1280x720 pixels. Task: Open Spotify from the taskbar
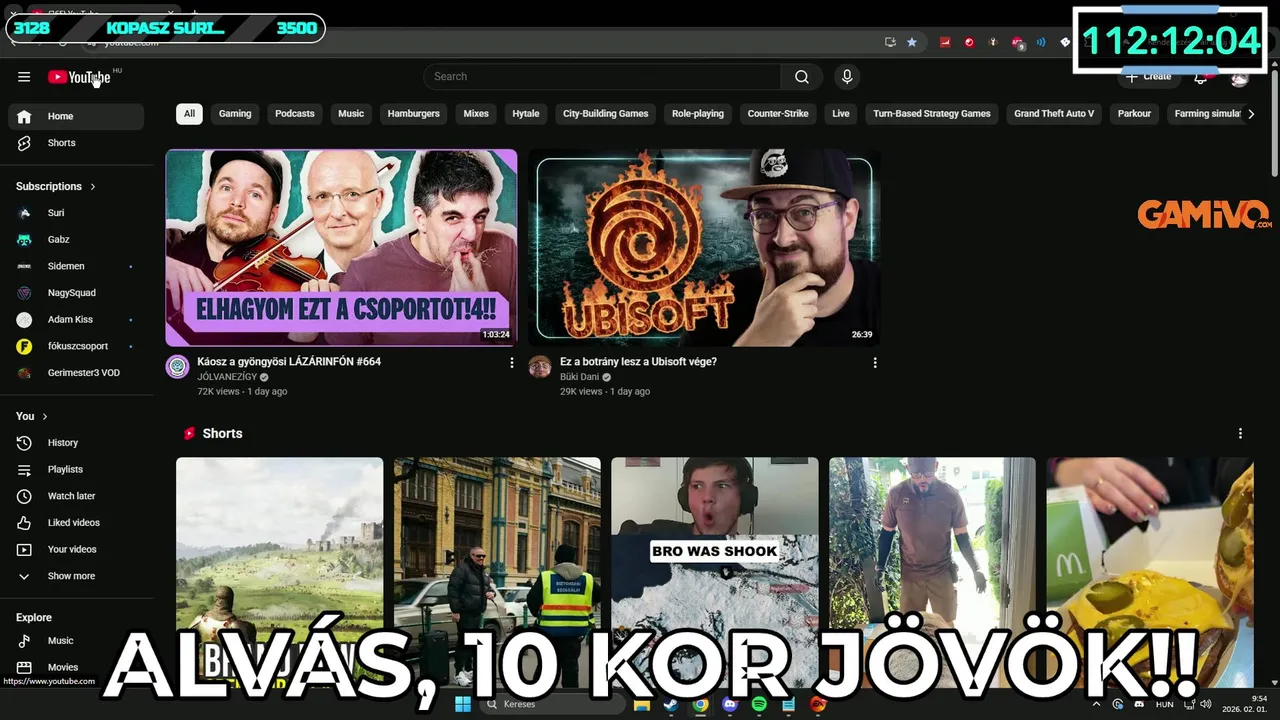[x=759, y=705]
